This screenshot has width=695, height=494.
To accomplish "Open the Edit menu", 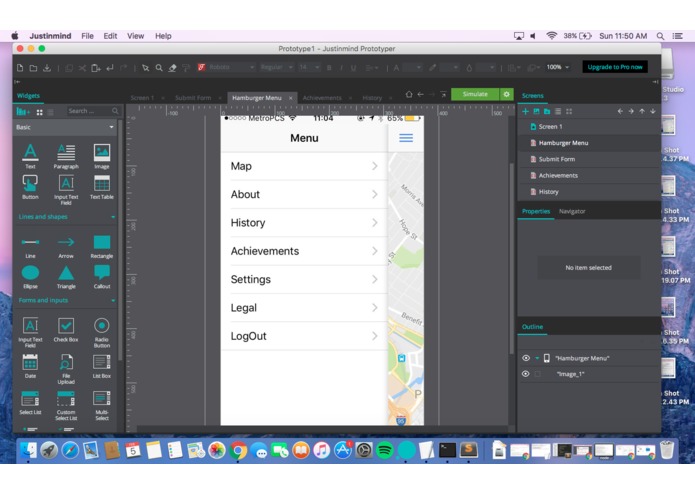I will point(110,36).
